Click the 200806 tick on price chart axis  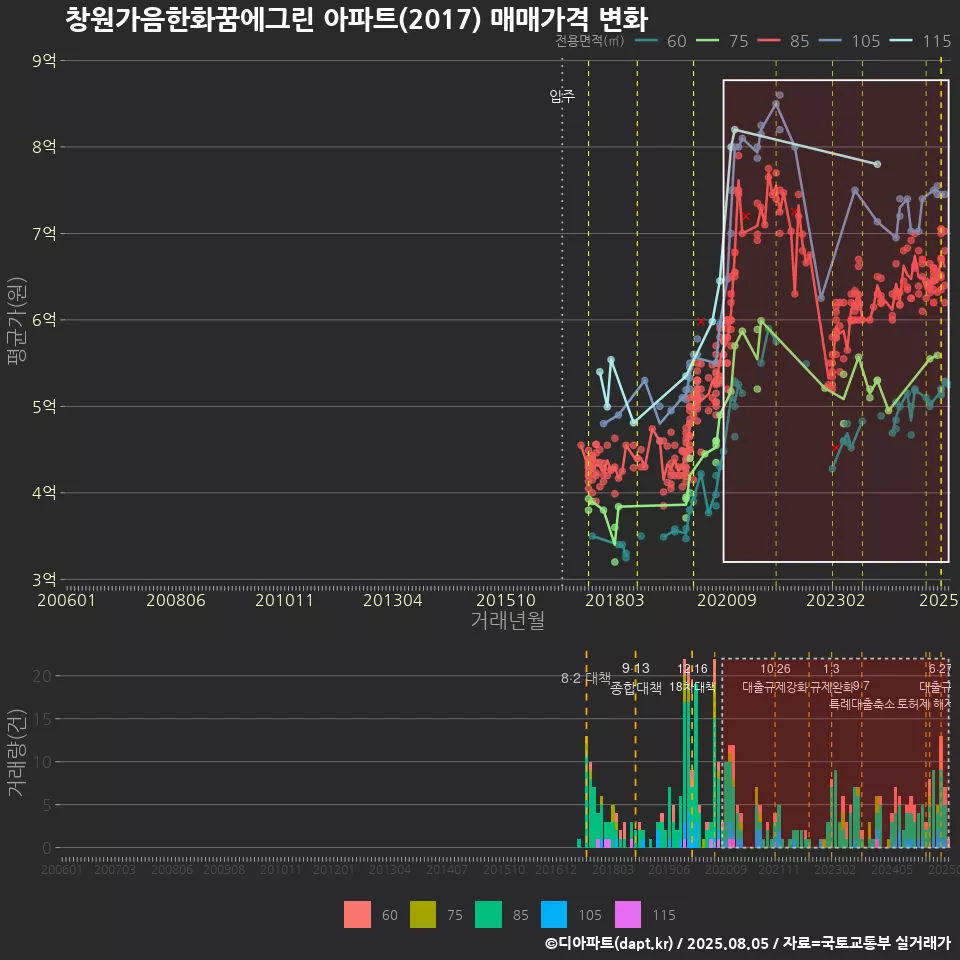pos(176,600)
